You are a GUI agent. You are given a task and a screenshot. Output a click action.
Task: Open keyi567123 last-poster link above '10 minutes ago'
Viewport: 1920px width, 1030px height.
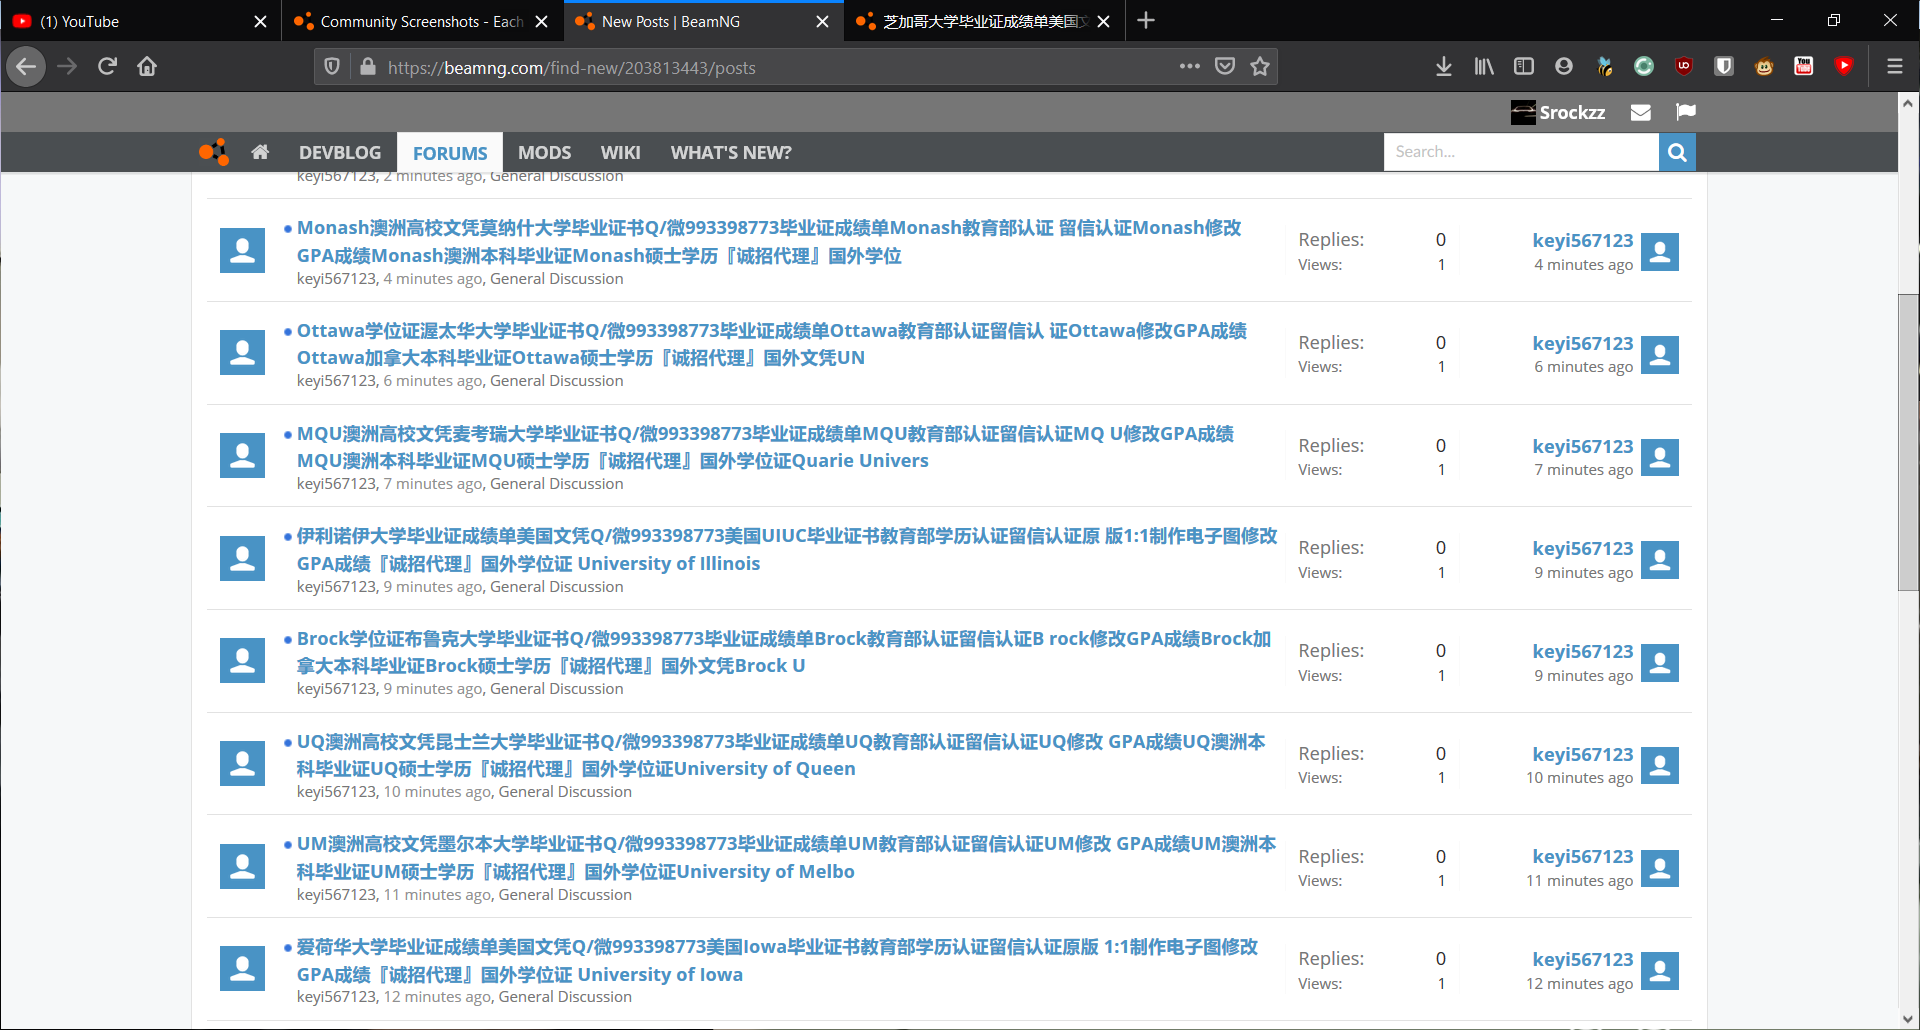1583,754
